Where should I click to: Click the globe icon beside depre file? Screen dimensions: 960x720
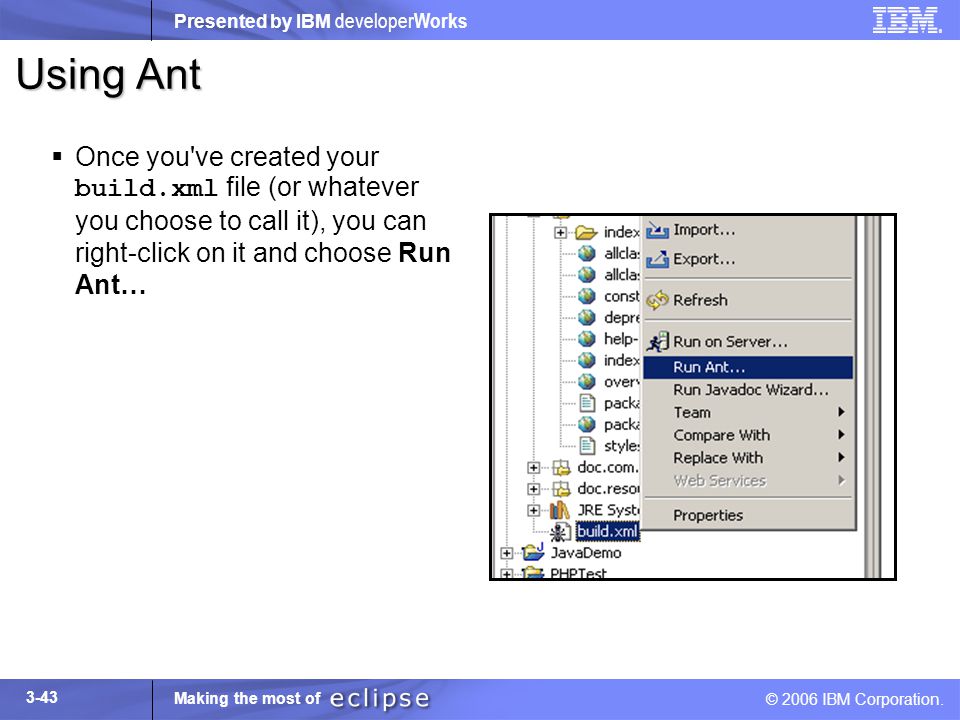click(587, 317)
